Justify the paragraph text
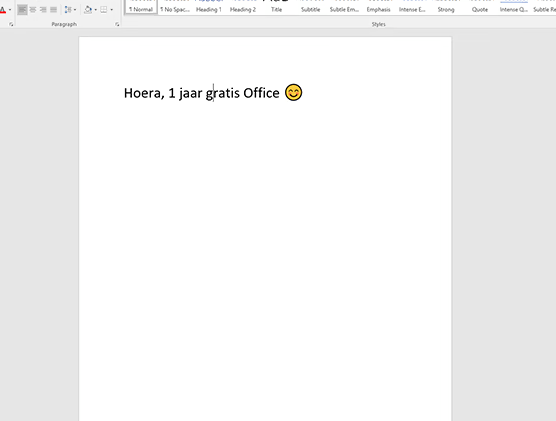 click(54, 10)
